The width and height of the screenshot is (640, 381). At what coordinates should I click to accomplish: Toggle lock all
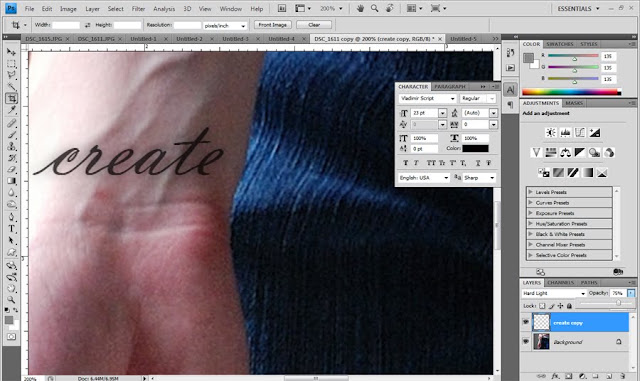pyautogui.click(x=569, y=306)
